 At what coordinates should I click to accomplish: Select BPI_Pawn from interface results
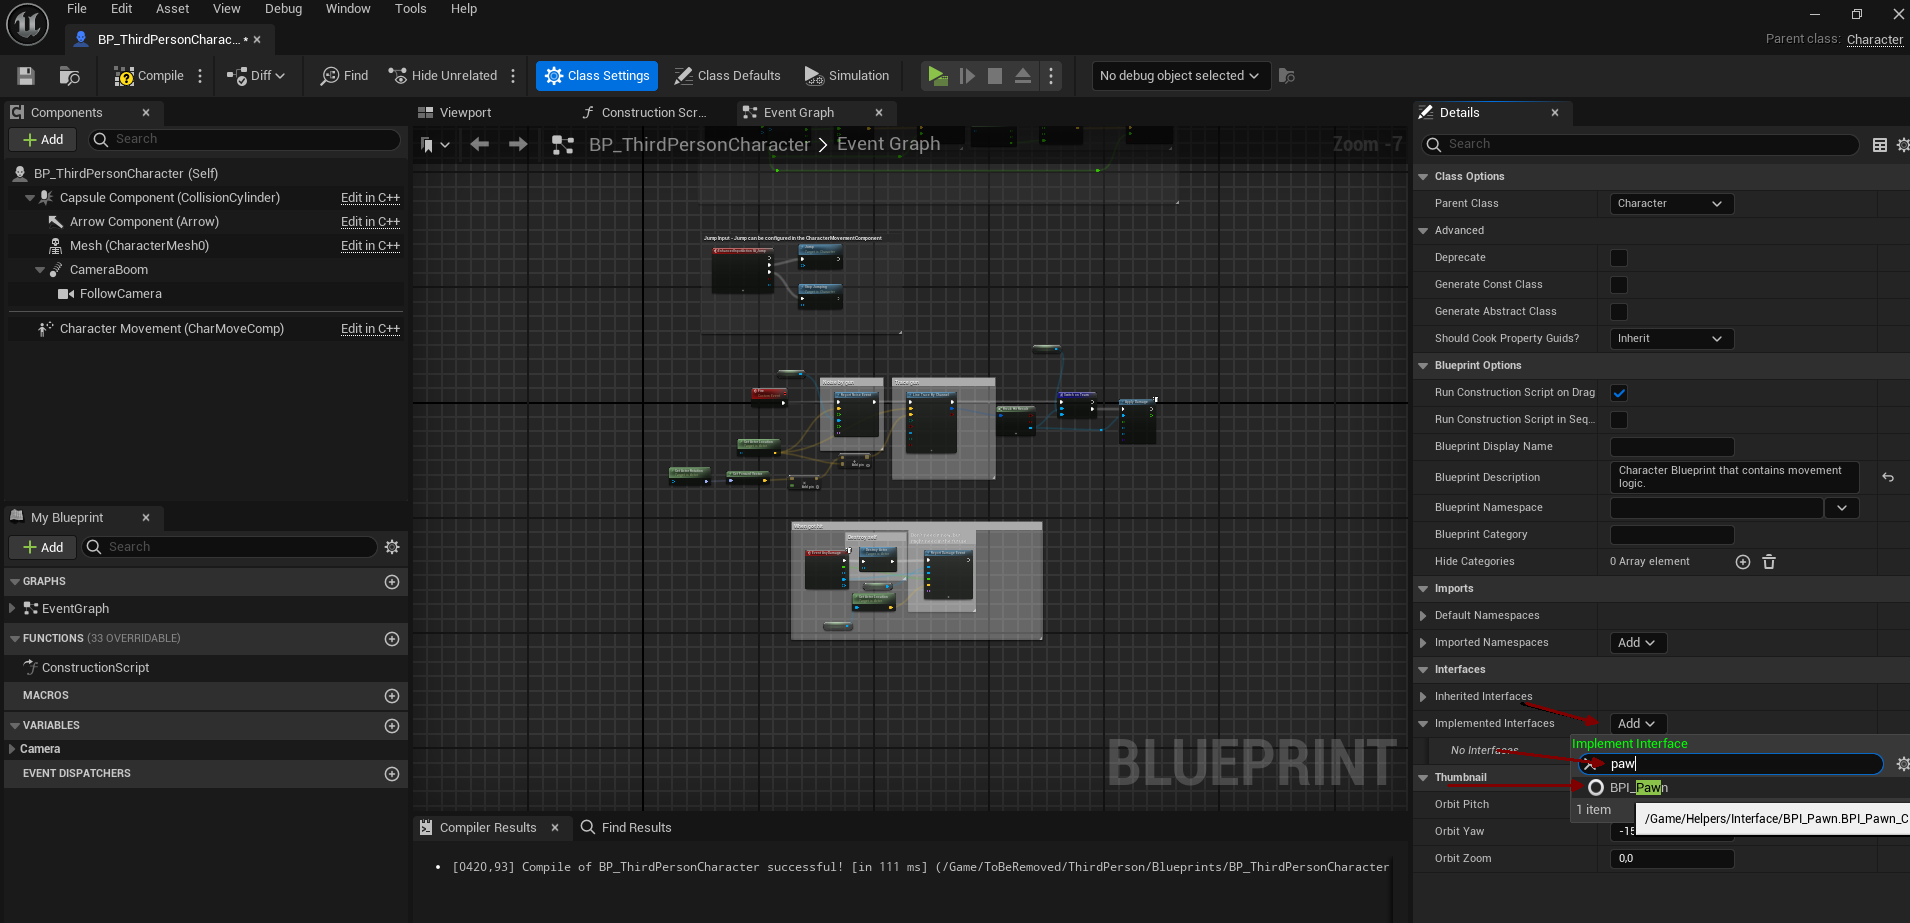pyautogui.click(x=1638, y=788)
